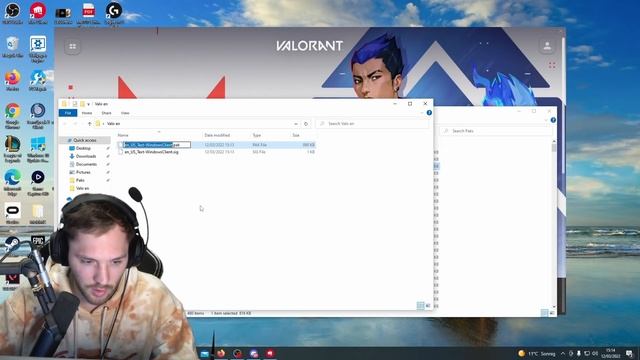This screenshot has height=360, width=640.
Task: Switch to details view in Valo en window
Action: click(x=420, y=306)
